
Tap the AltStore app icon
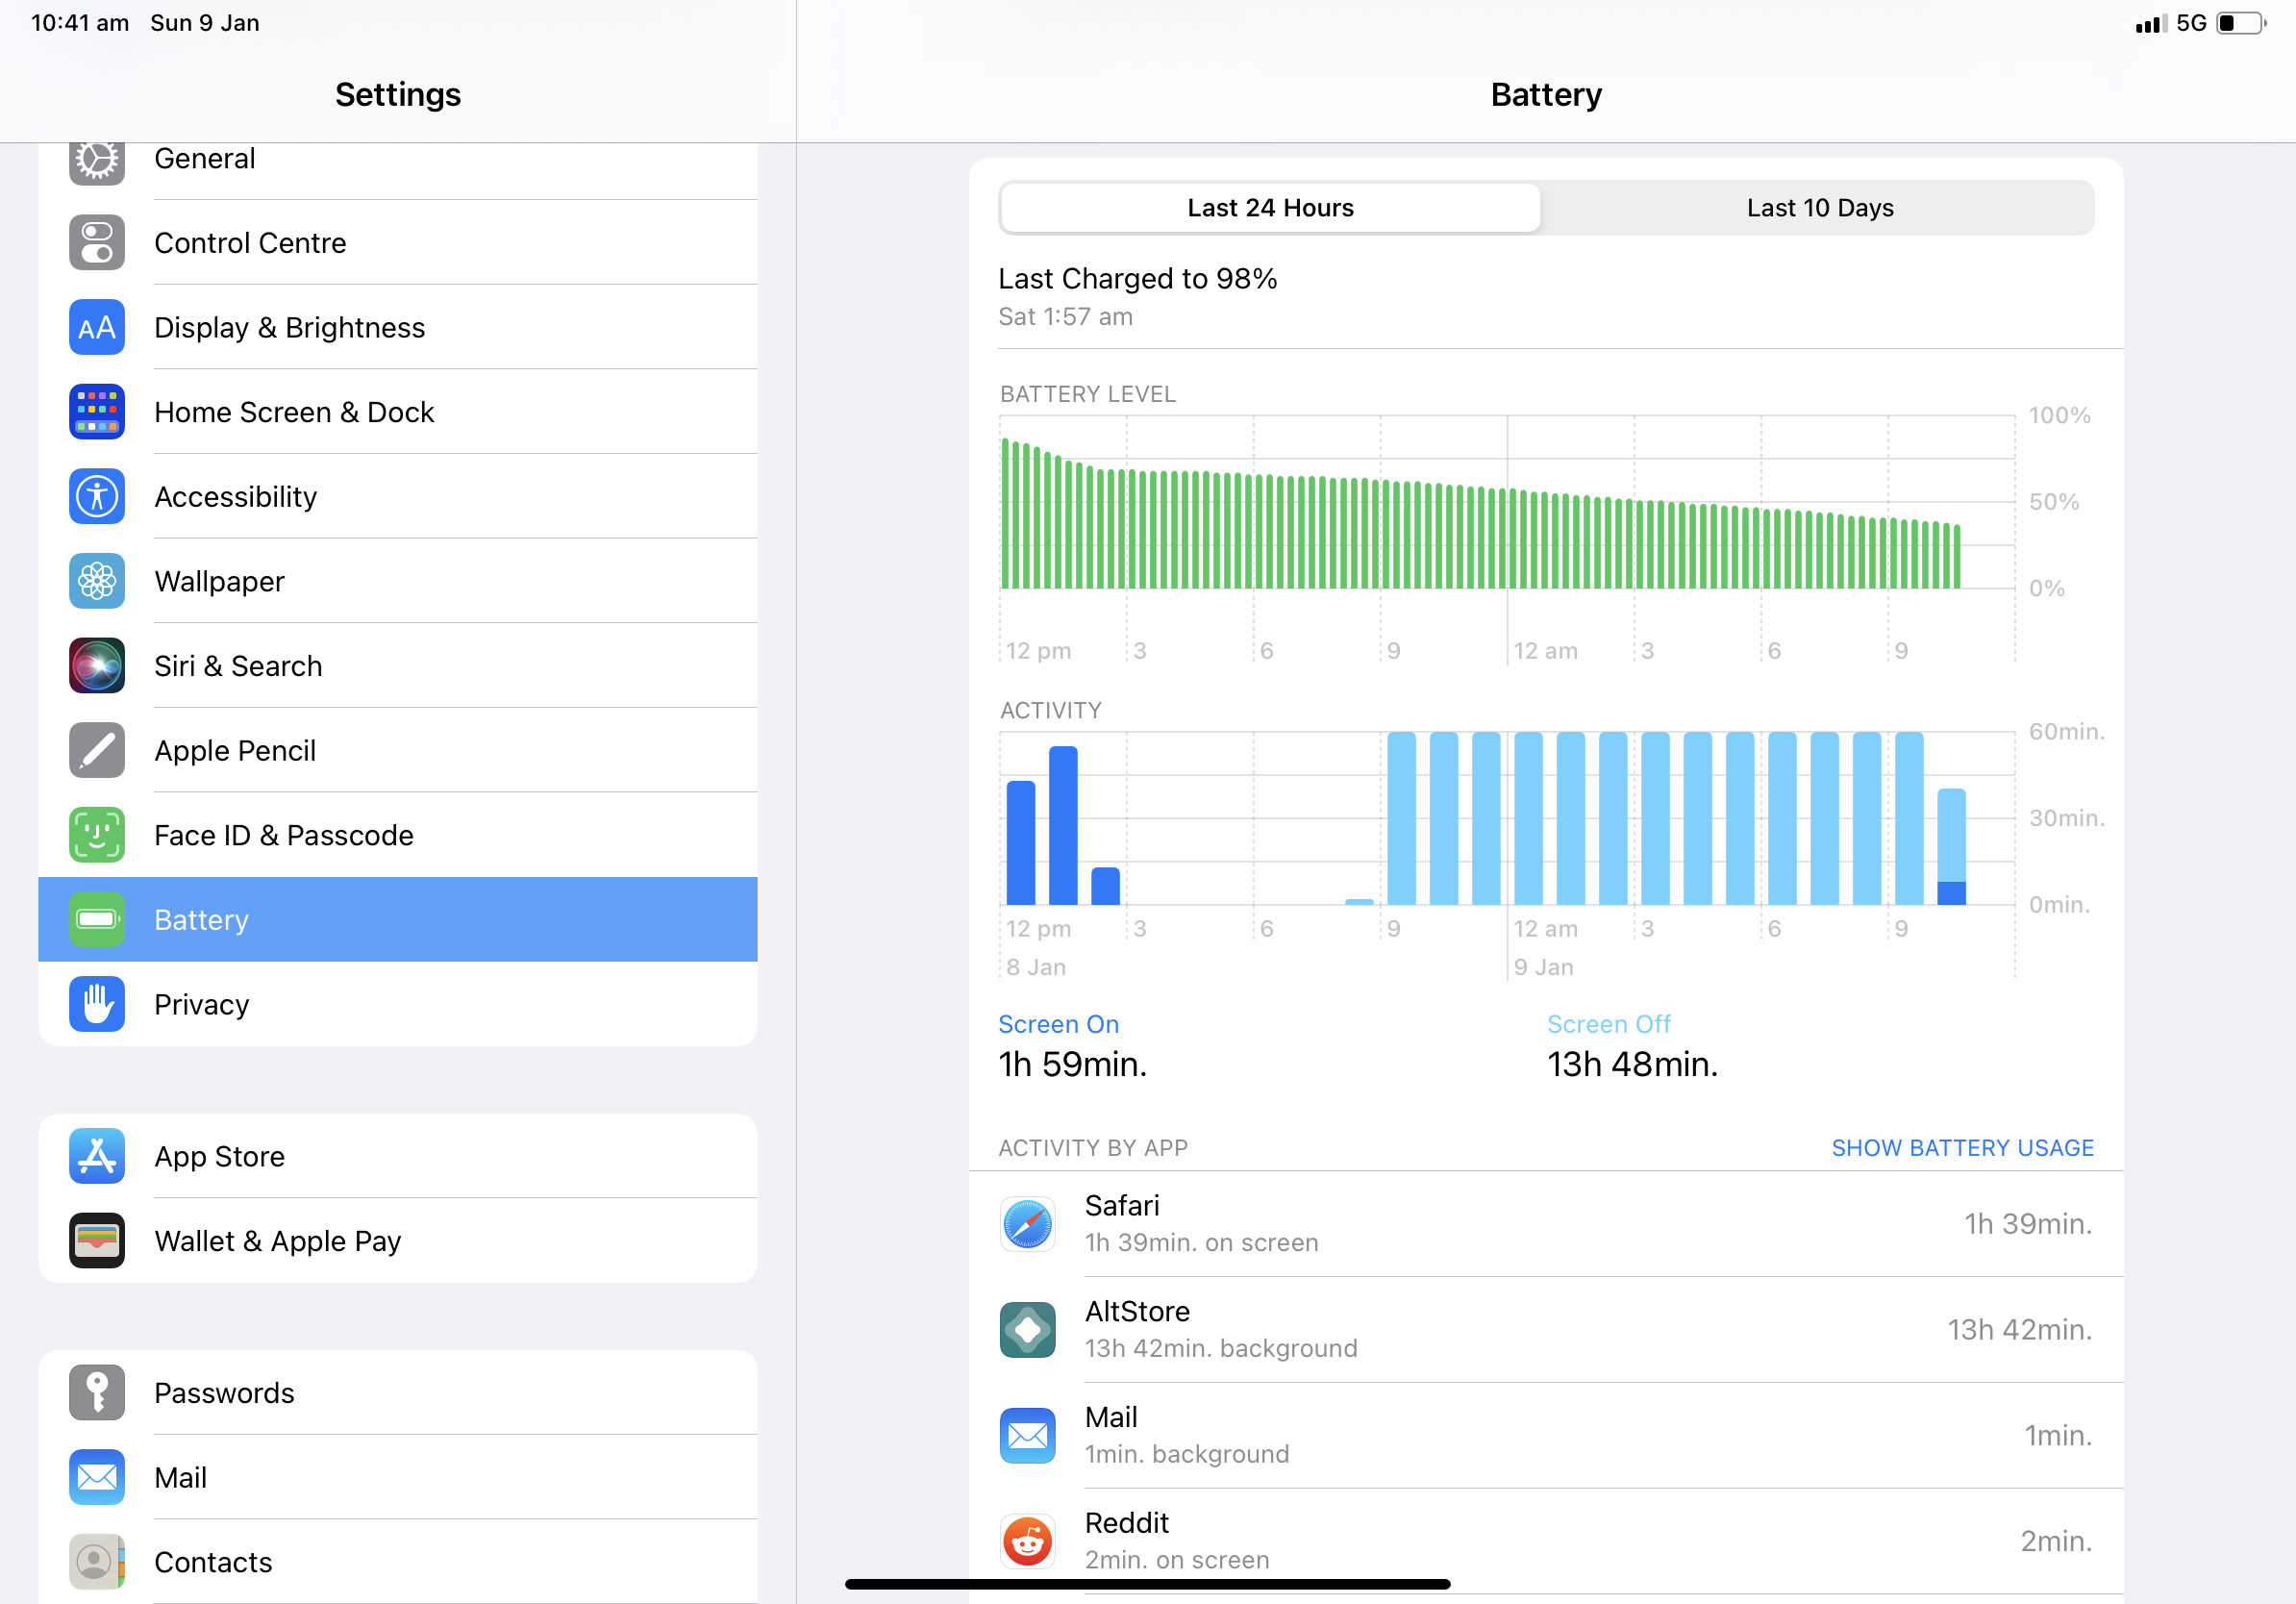coord(1028,1330)
